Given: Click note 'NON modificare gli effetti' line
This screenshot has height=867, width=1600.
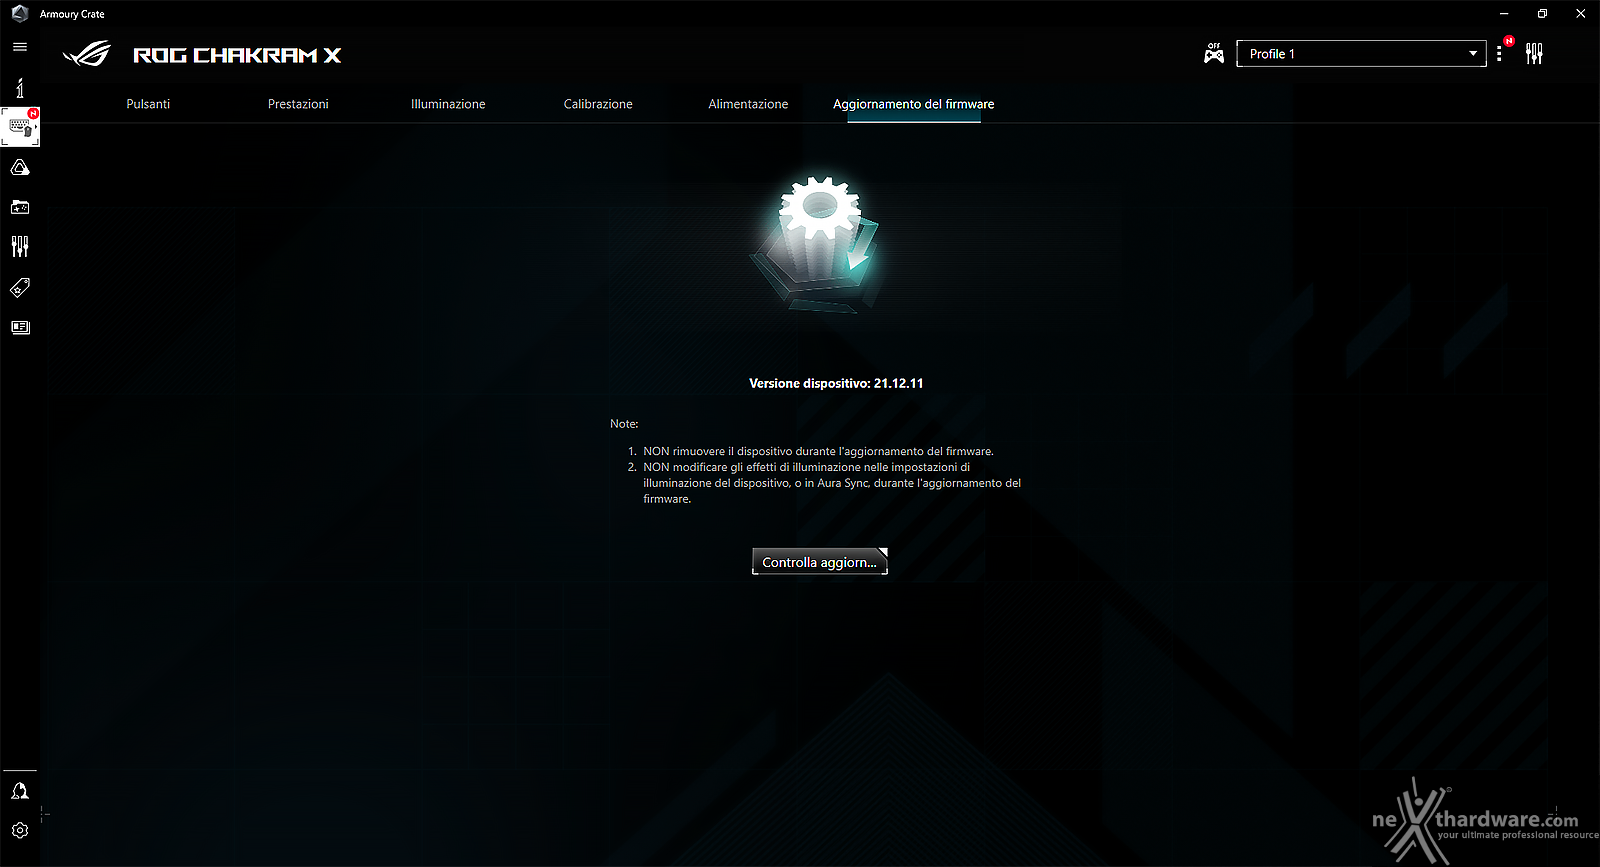Looking at the screenshot, I should pos(832,483).
